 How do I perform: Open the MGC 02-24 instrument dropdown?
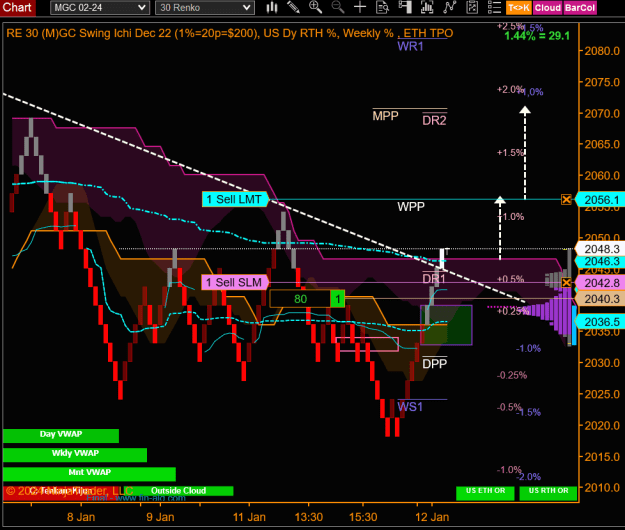[x=100, y=8]
